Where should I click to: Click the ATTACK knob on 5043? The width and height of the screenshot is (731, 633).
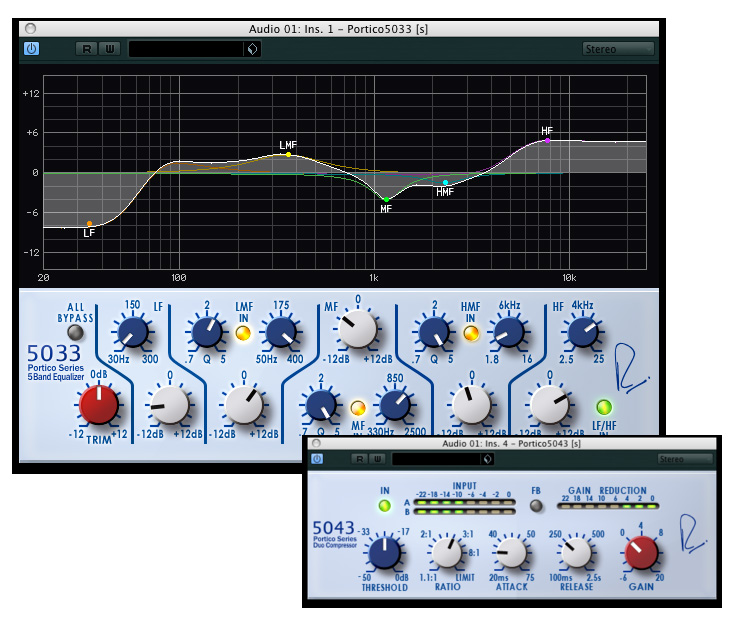(512, 552)
